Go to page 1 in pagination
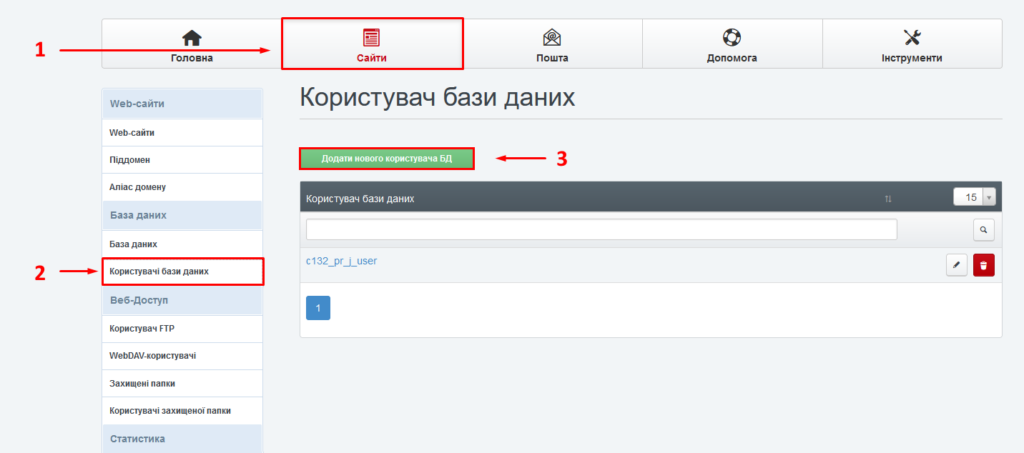 (317, 308)
